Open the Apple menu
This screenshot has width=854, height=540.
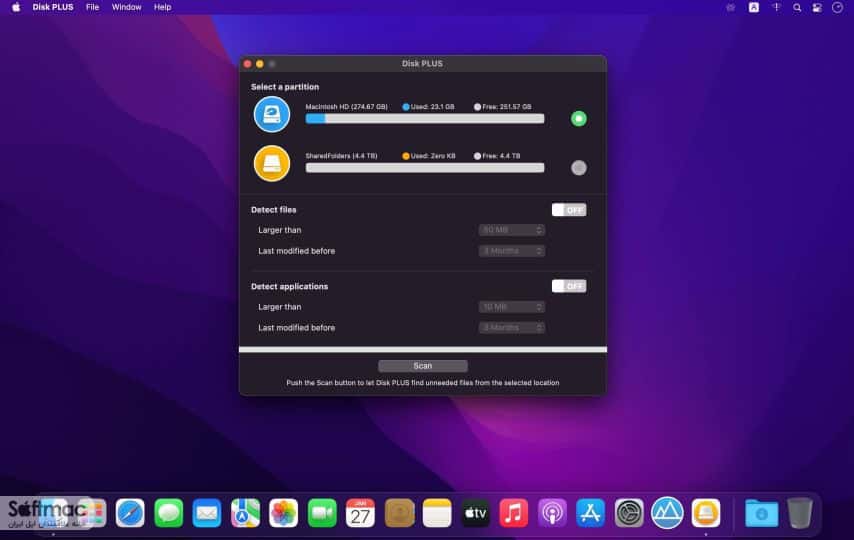click(16, 7)
